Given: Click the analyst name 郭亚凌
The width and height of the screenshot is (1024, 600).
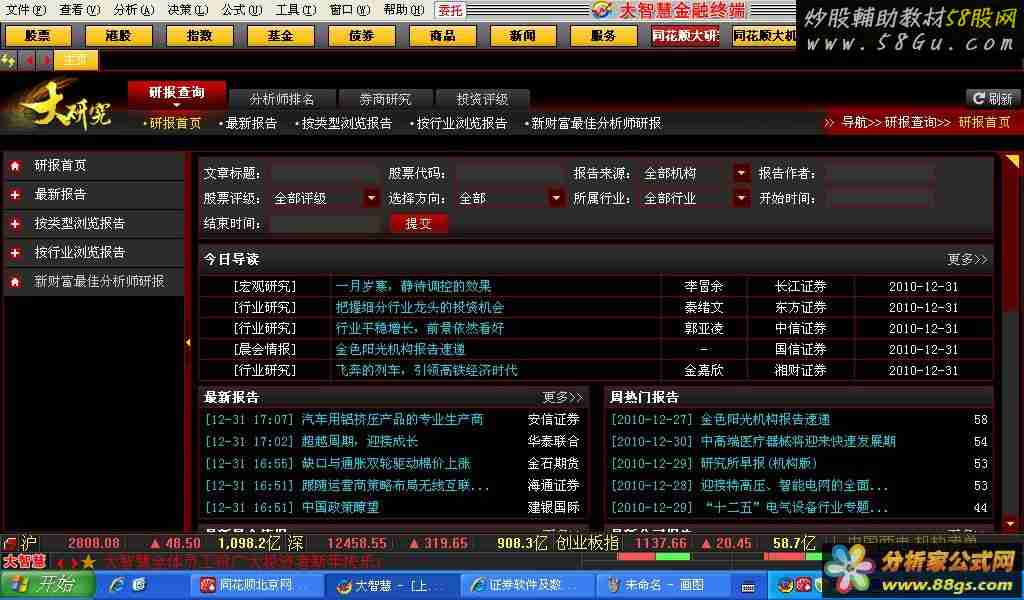Looking at the screenshot, I should click(x=703, y=328).
